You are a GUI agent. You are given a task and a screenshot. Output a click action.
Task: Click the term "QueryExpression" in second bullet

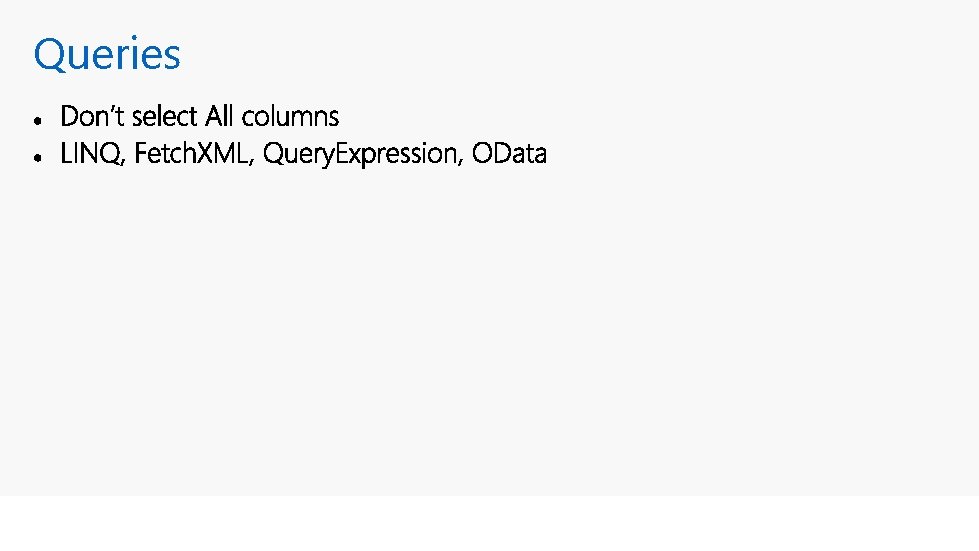click(x=360, y=154)
